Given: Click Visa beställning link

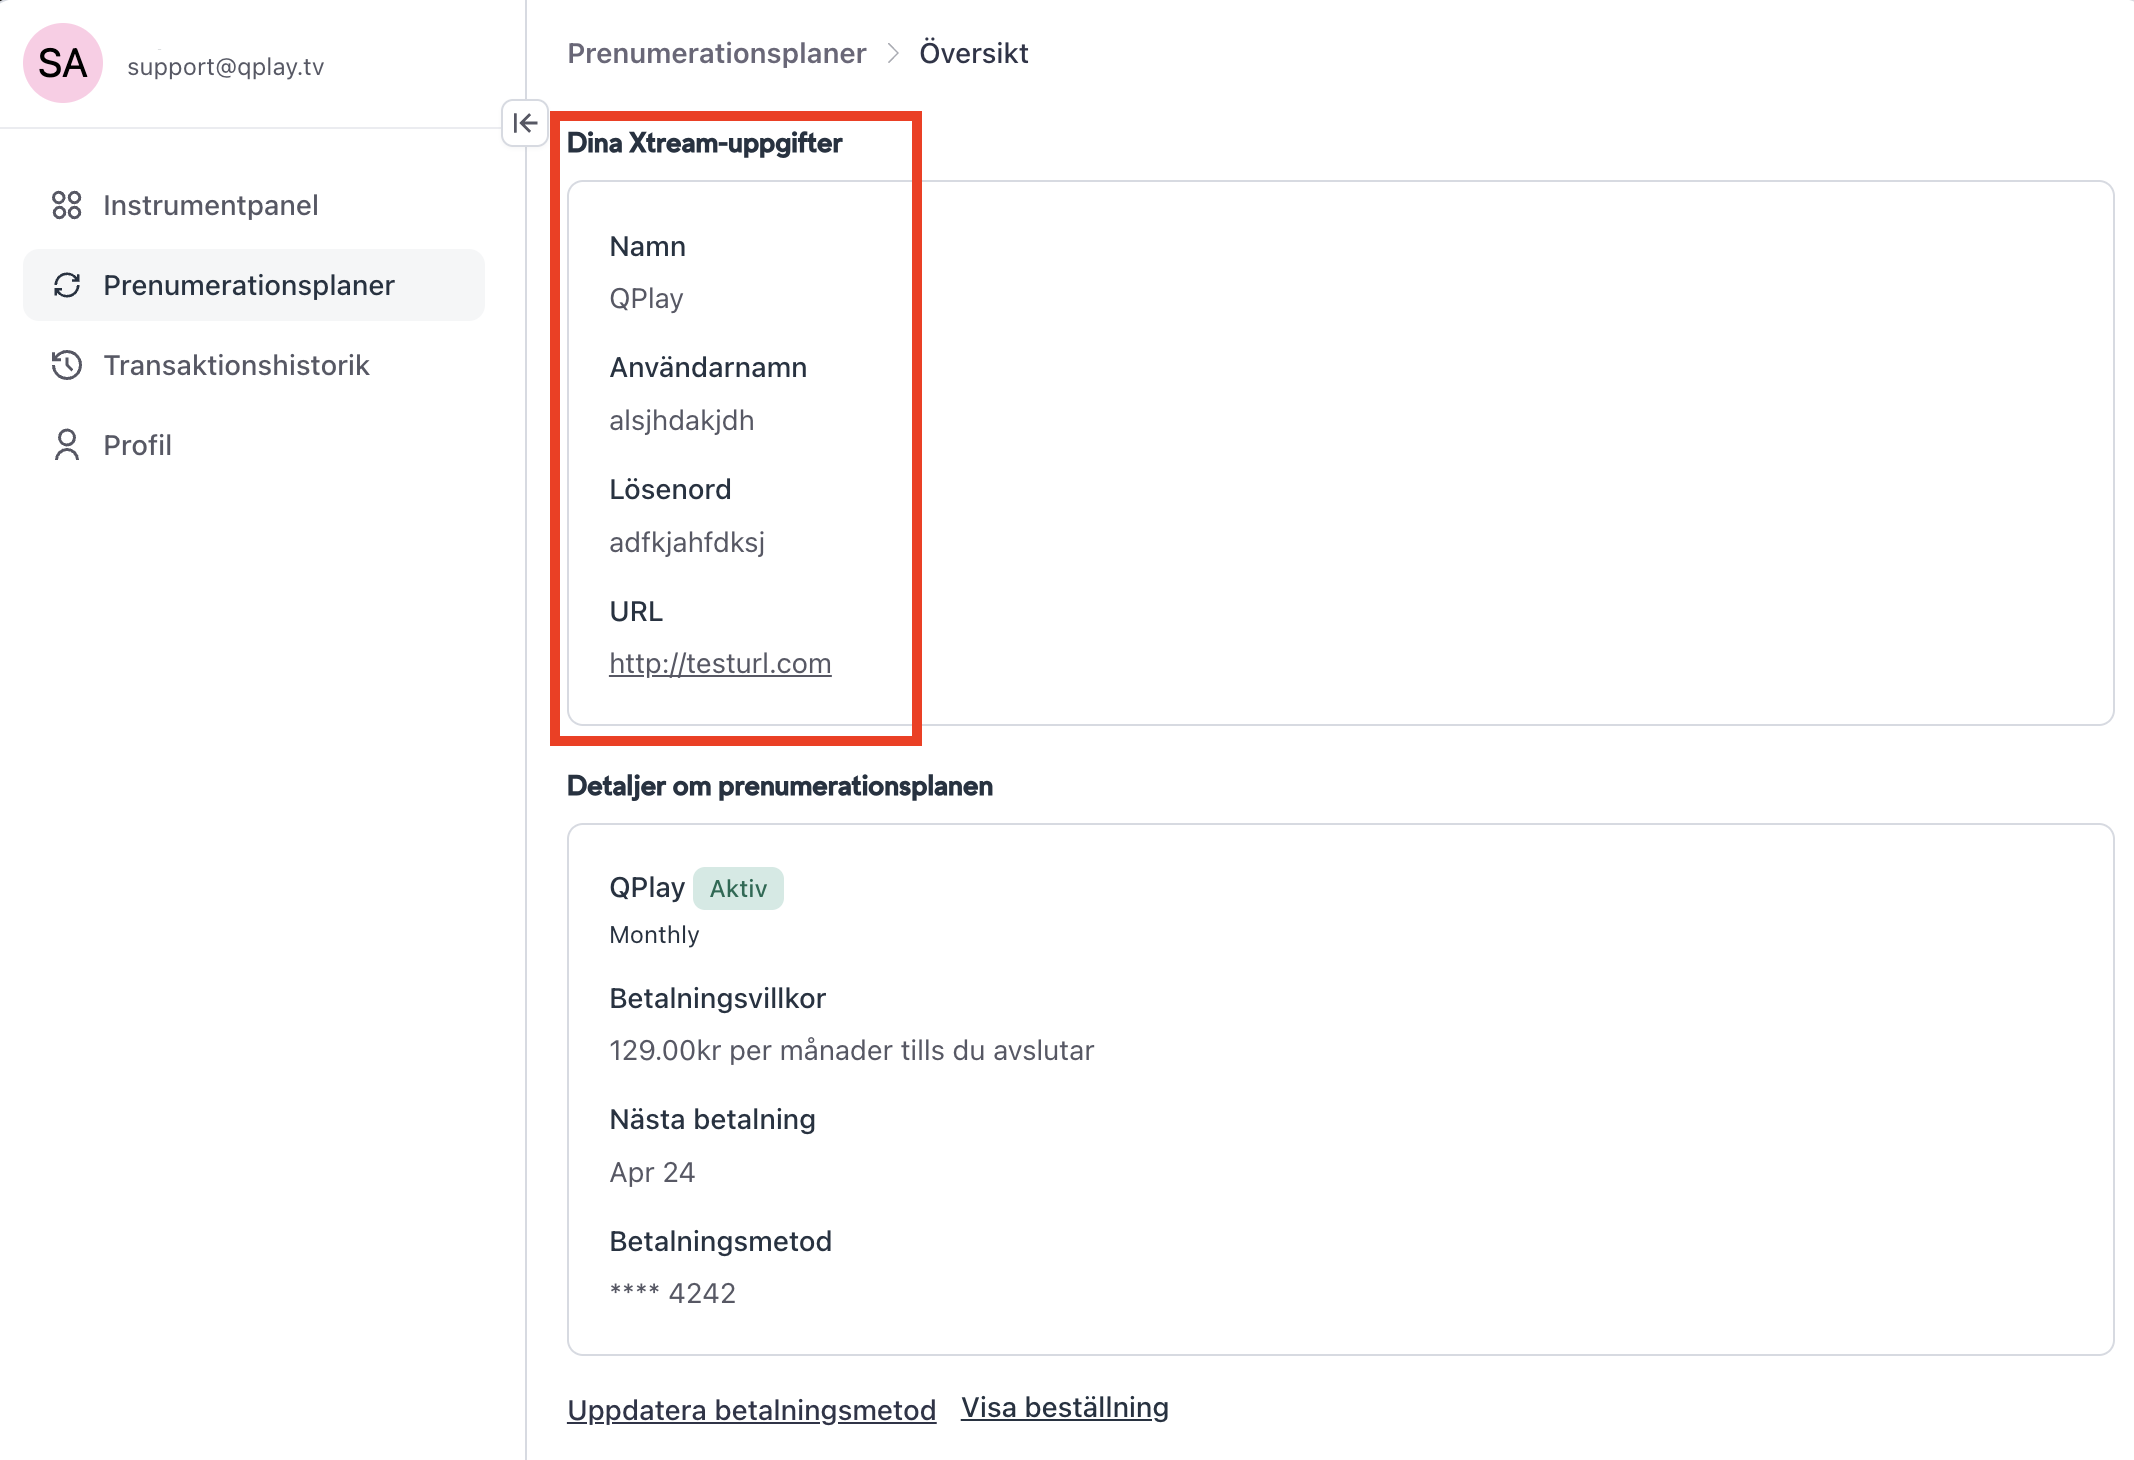Looking at the screenshot, I should [x=1064, y=1407].
